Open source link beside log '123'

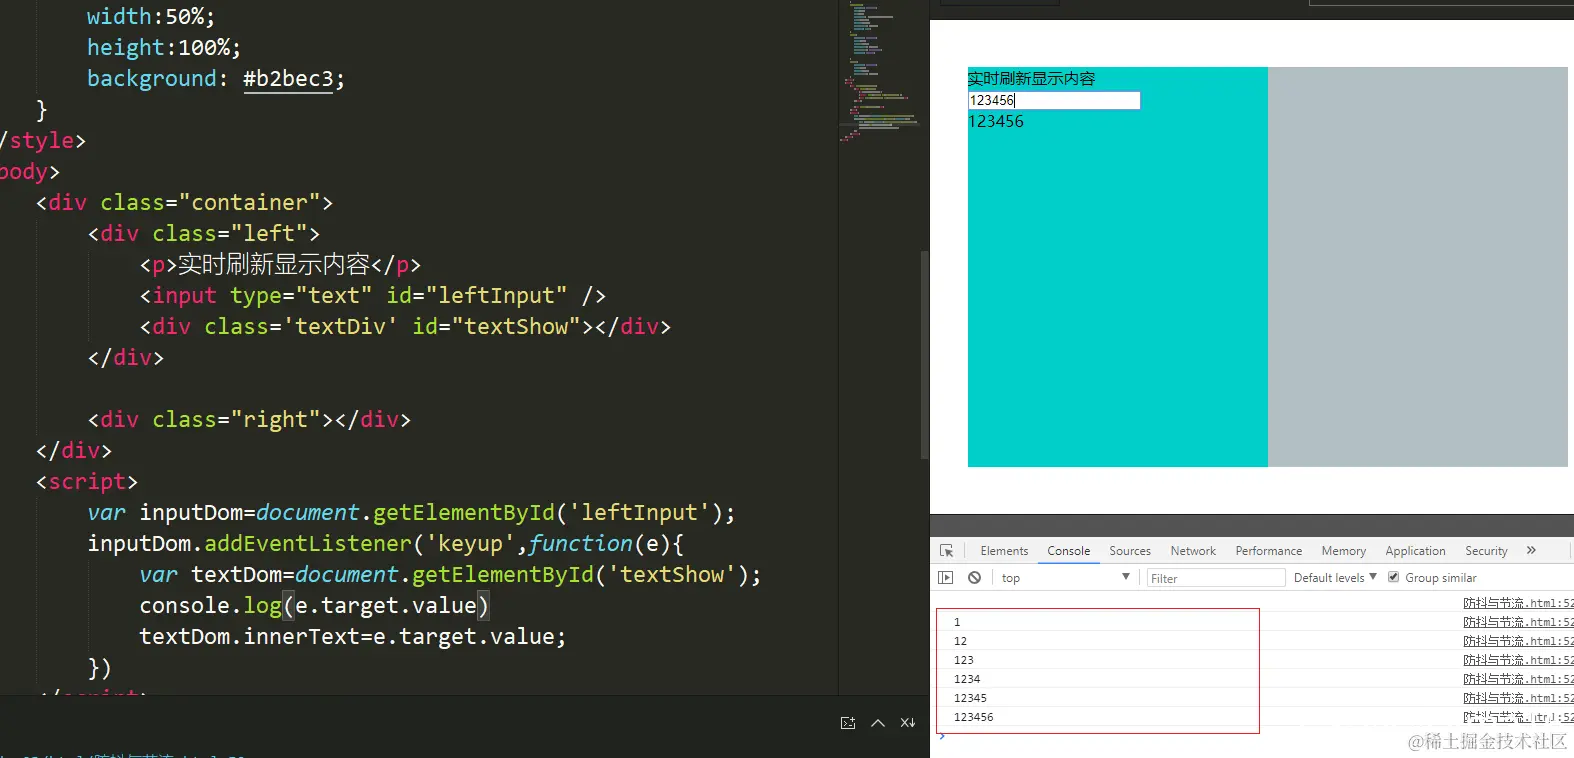1518,660
